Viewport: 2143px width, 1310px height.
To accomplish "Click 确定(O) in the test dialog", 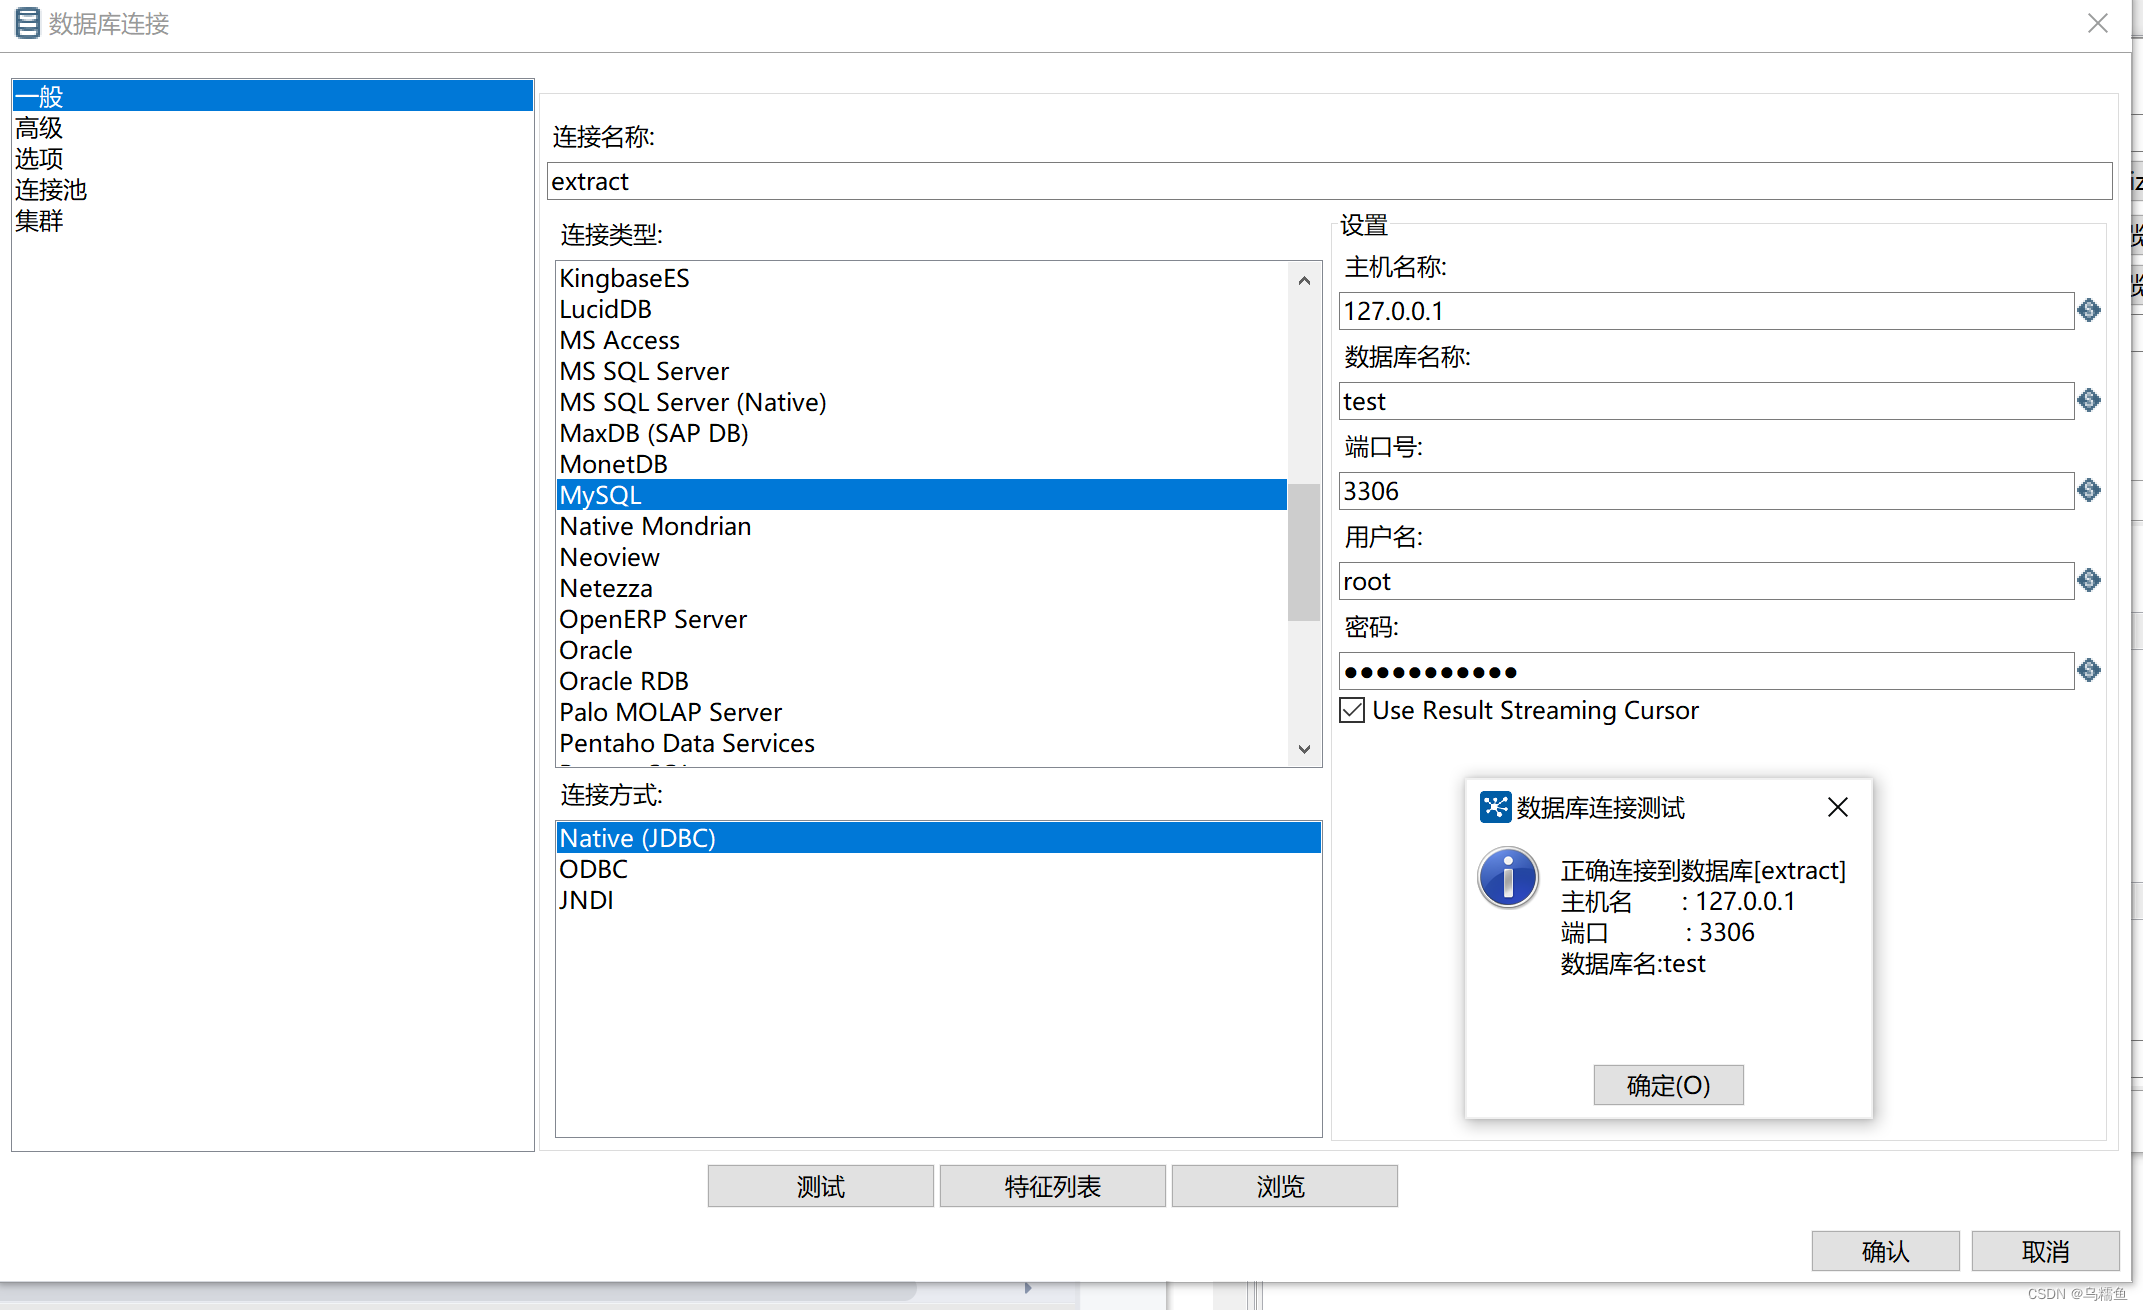I will click(x=1668, y=1085).
